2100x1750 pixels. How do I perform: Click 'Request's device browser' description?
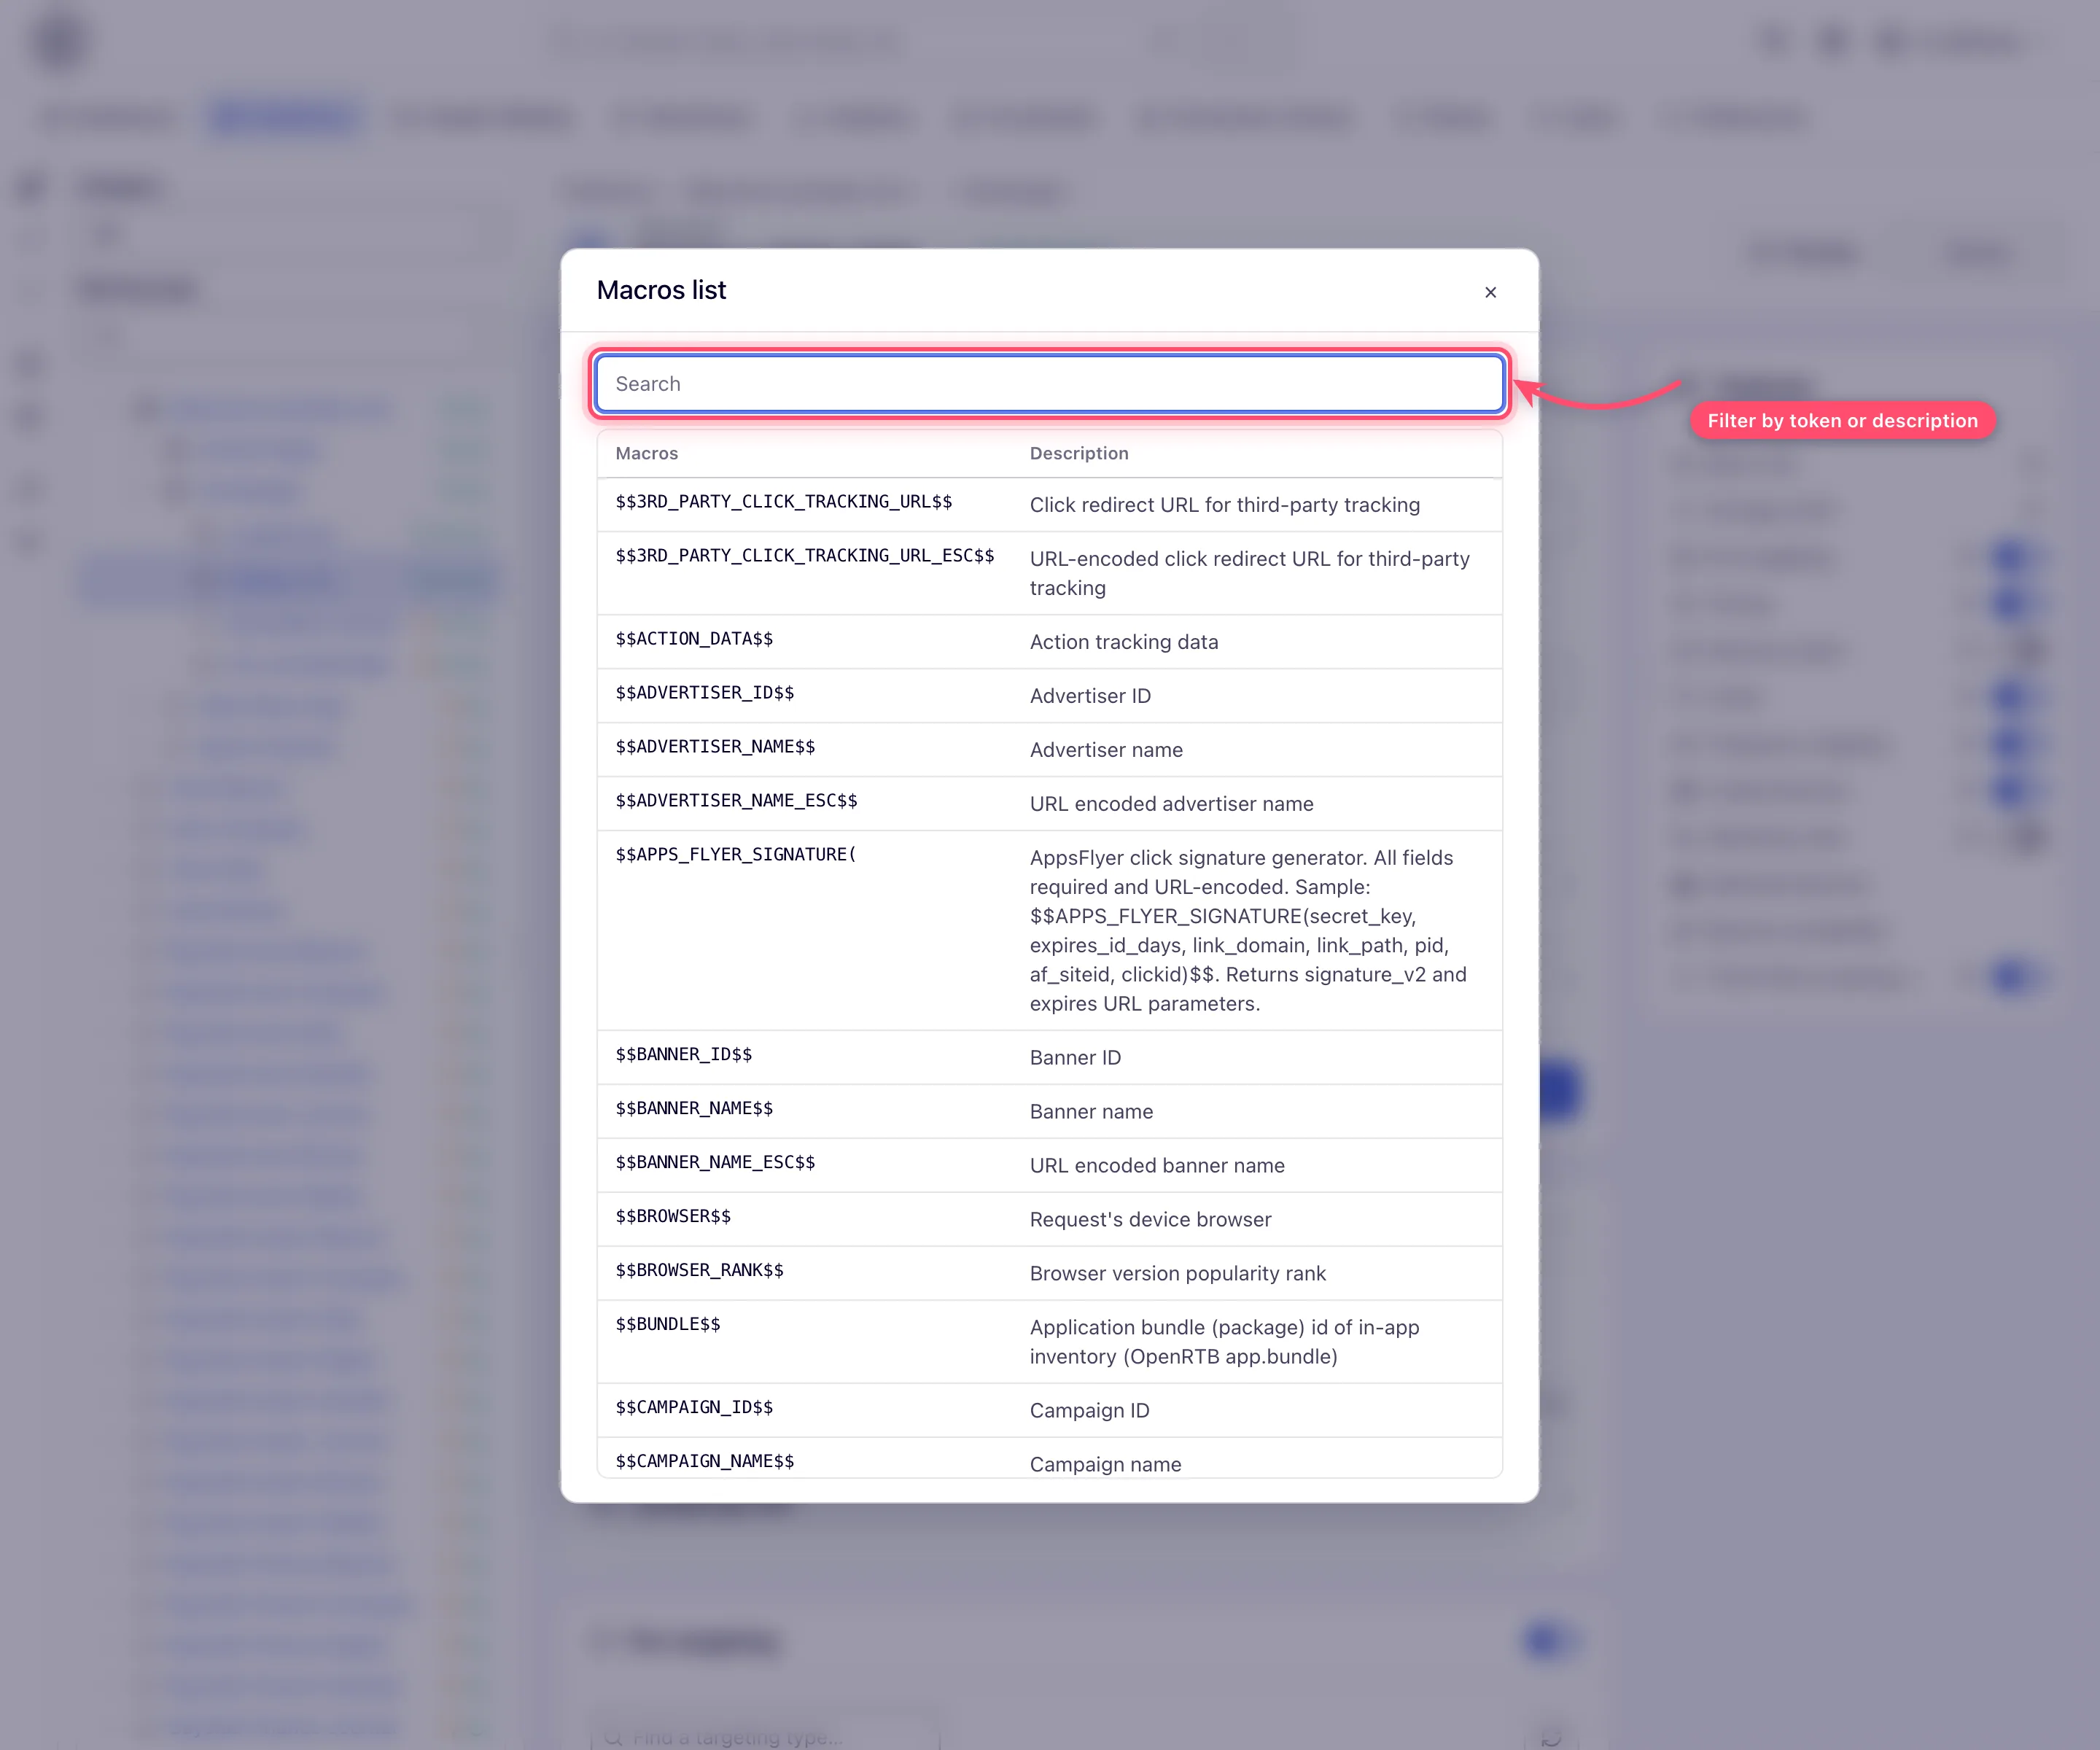pyautogui.click(x=1150, y=1220)
